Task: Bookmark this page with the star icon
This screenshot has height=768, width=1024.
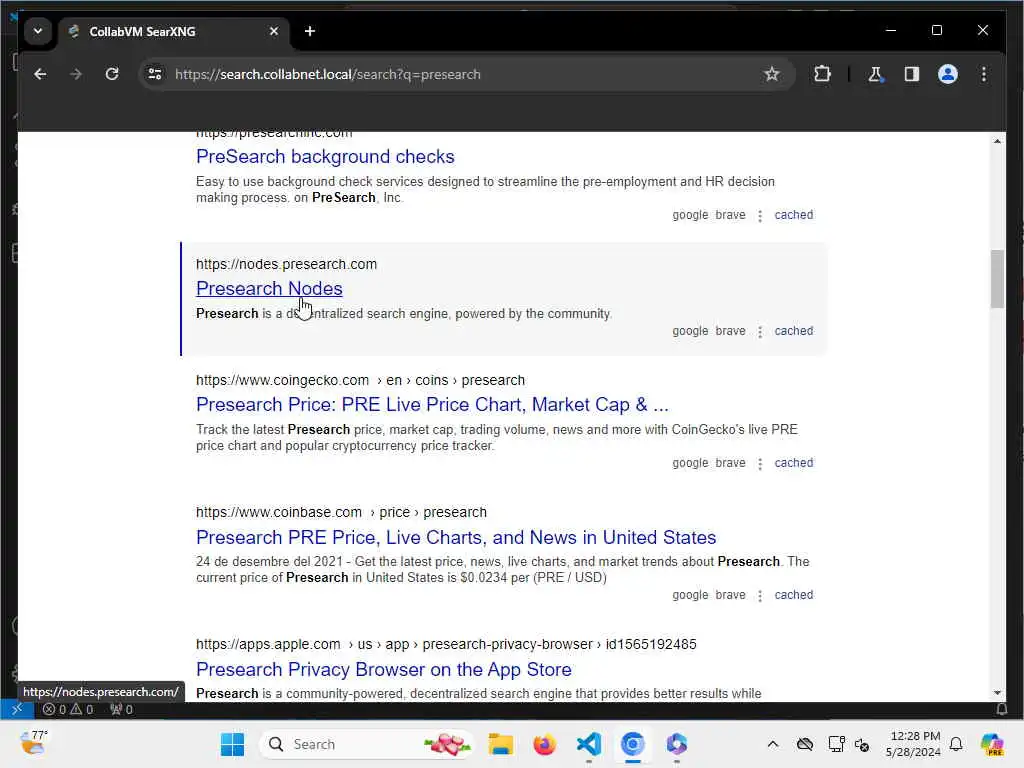Action: coord(771,74)
